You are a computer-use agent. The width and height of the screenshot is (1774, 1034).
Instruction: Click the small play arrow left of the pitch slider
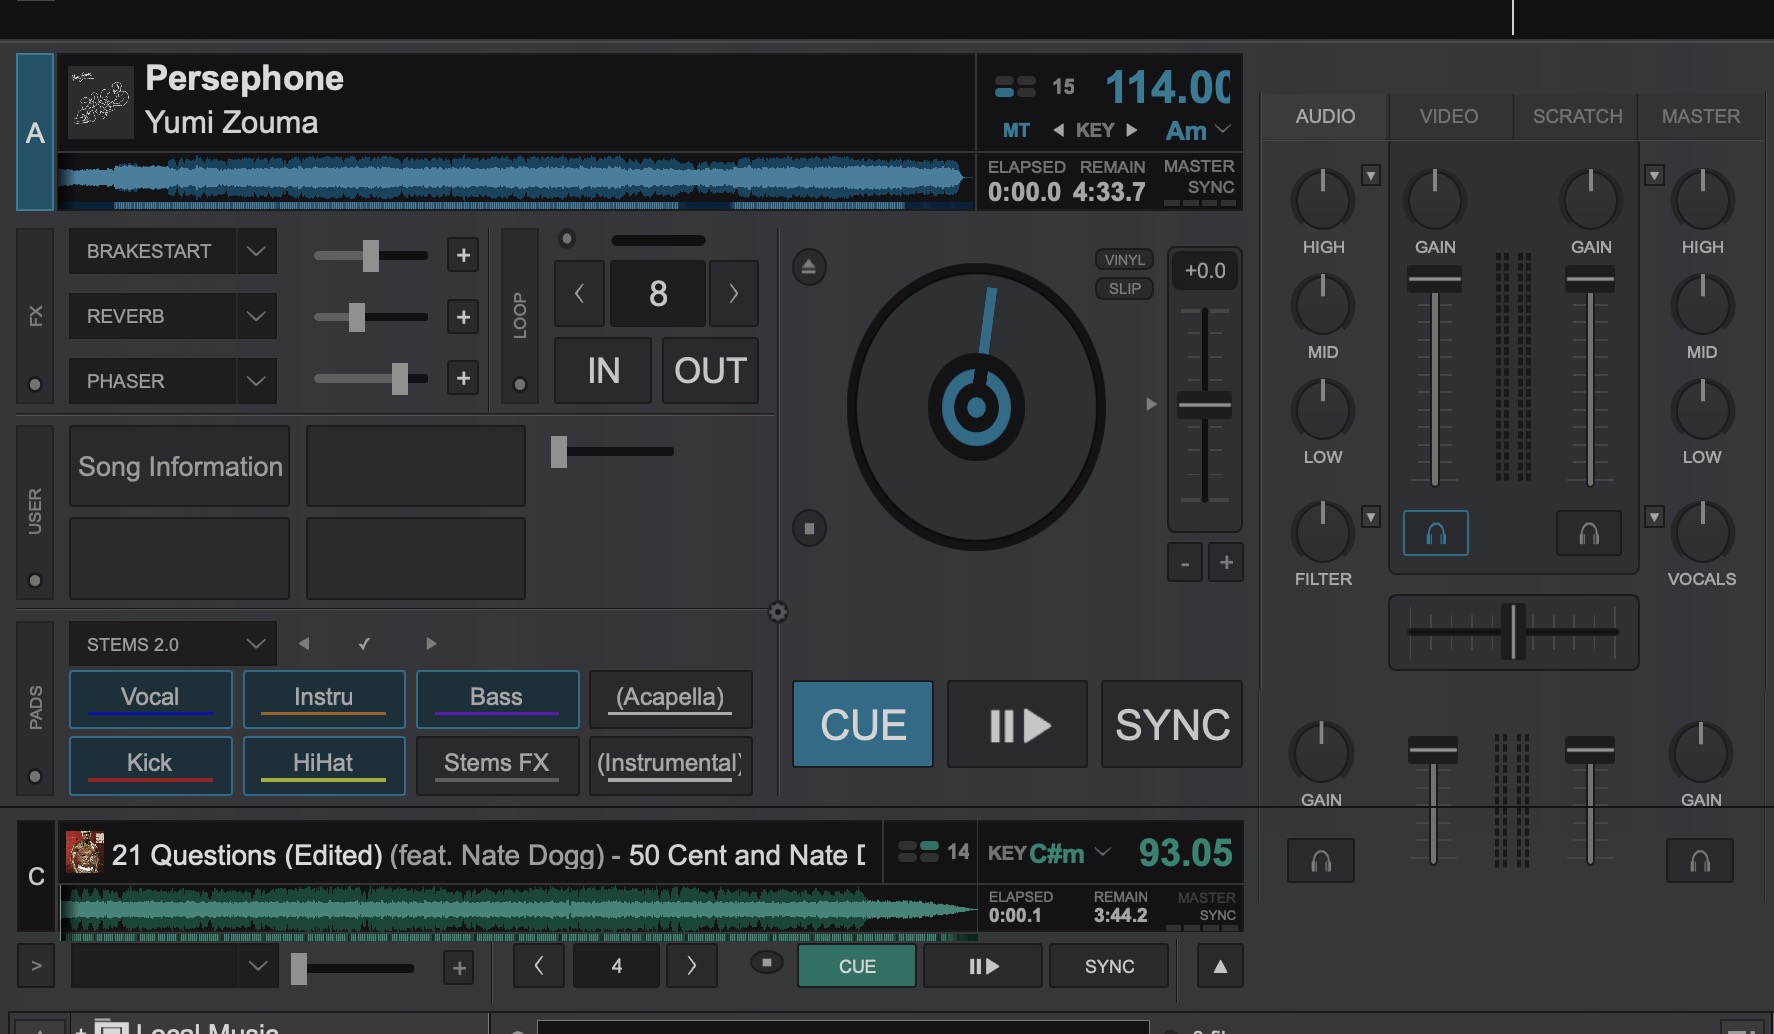(1151, 404)
